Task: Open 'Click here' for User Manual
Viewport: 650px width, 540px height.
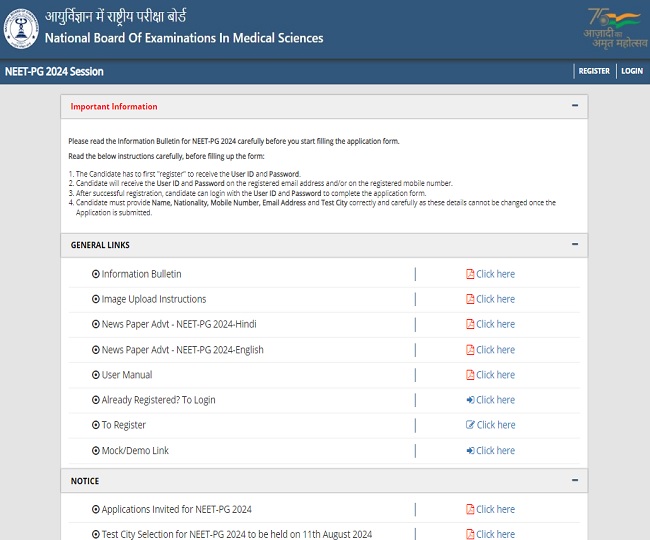Action: coord(495,375)
